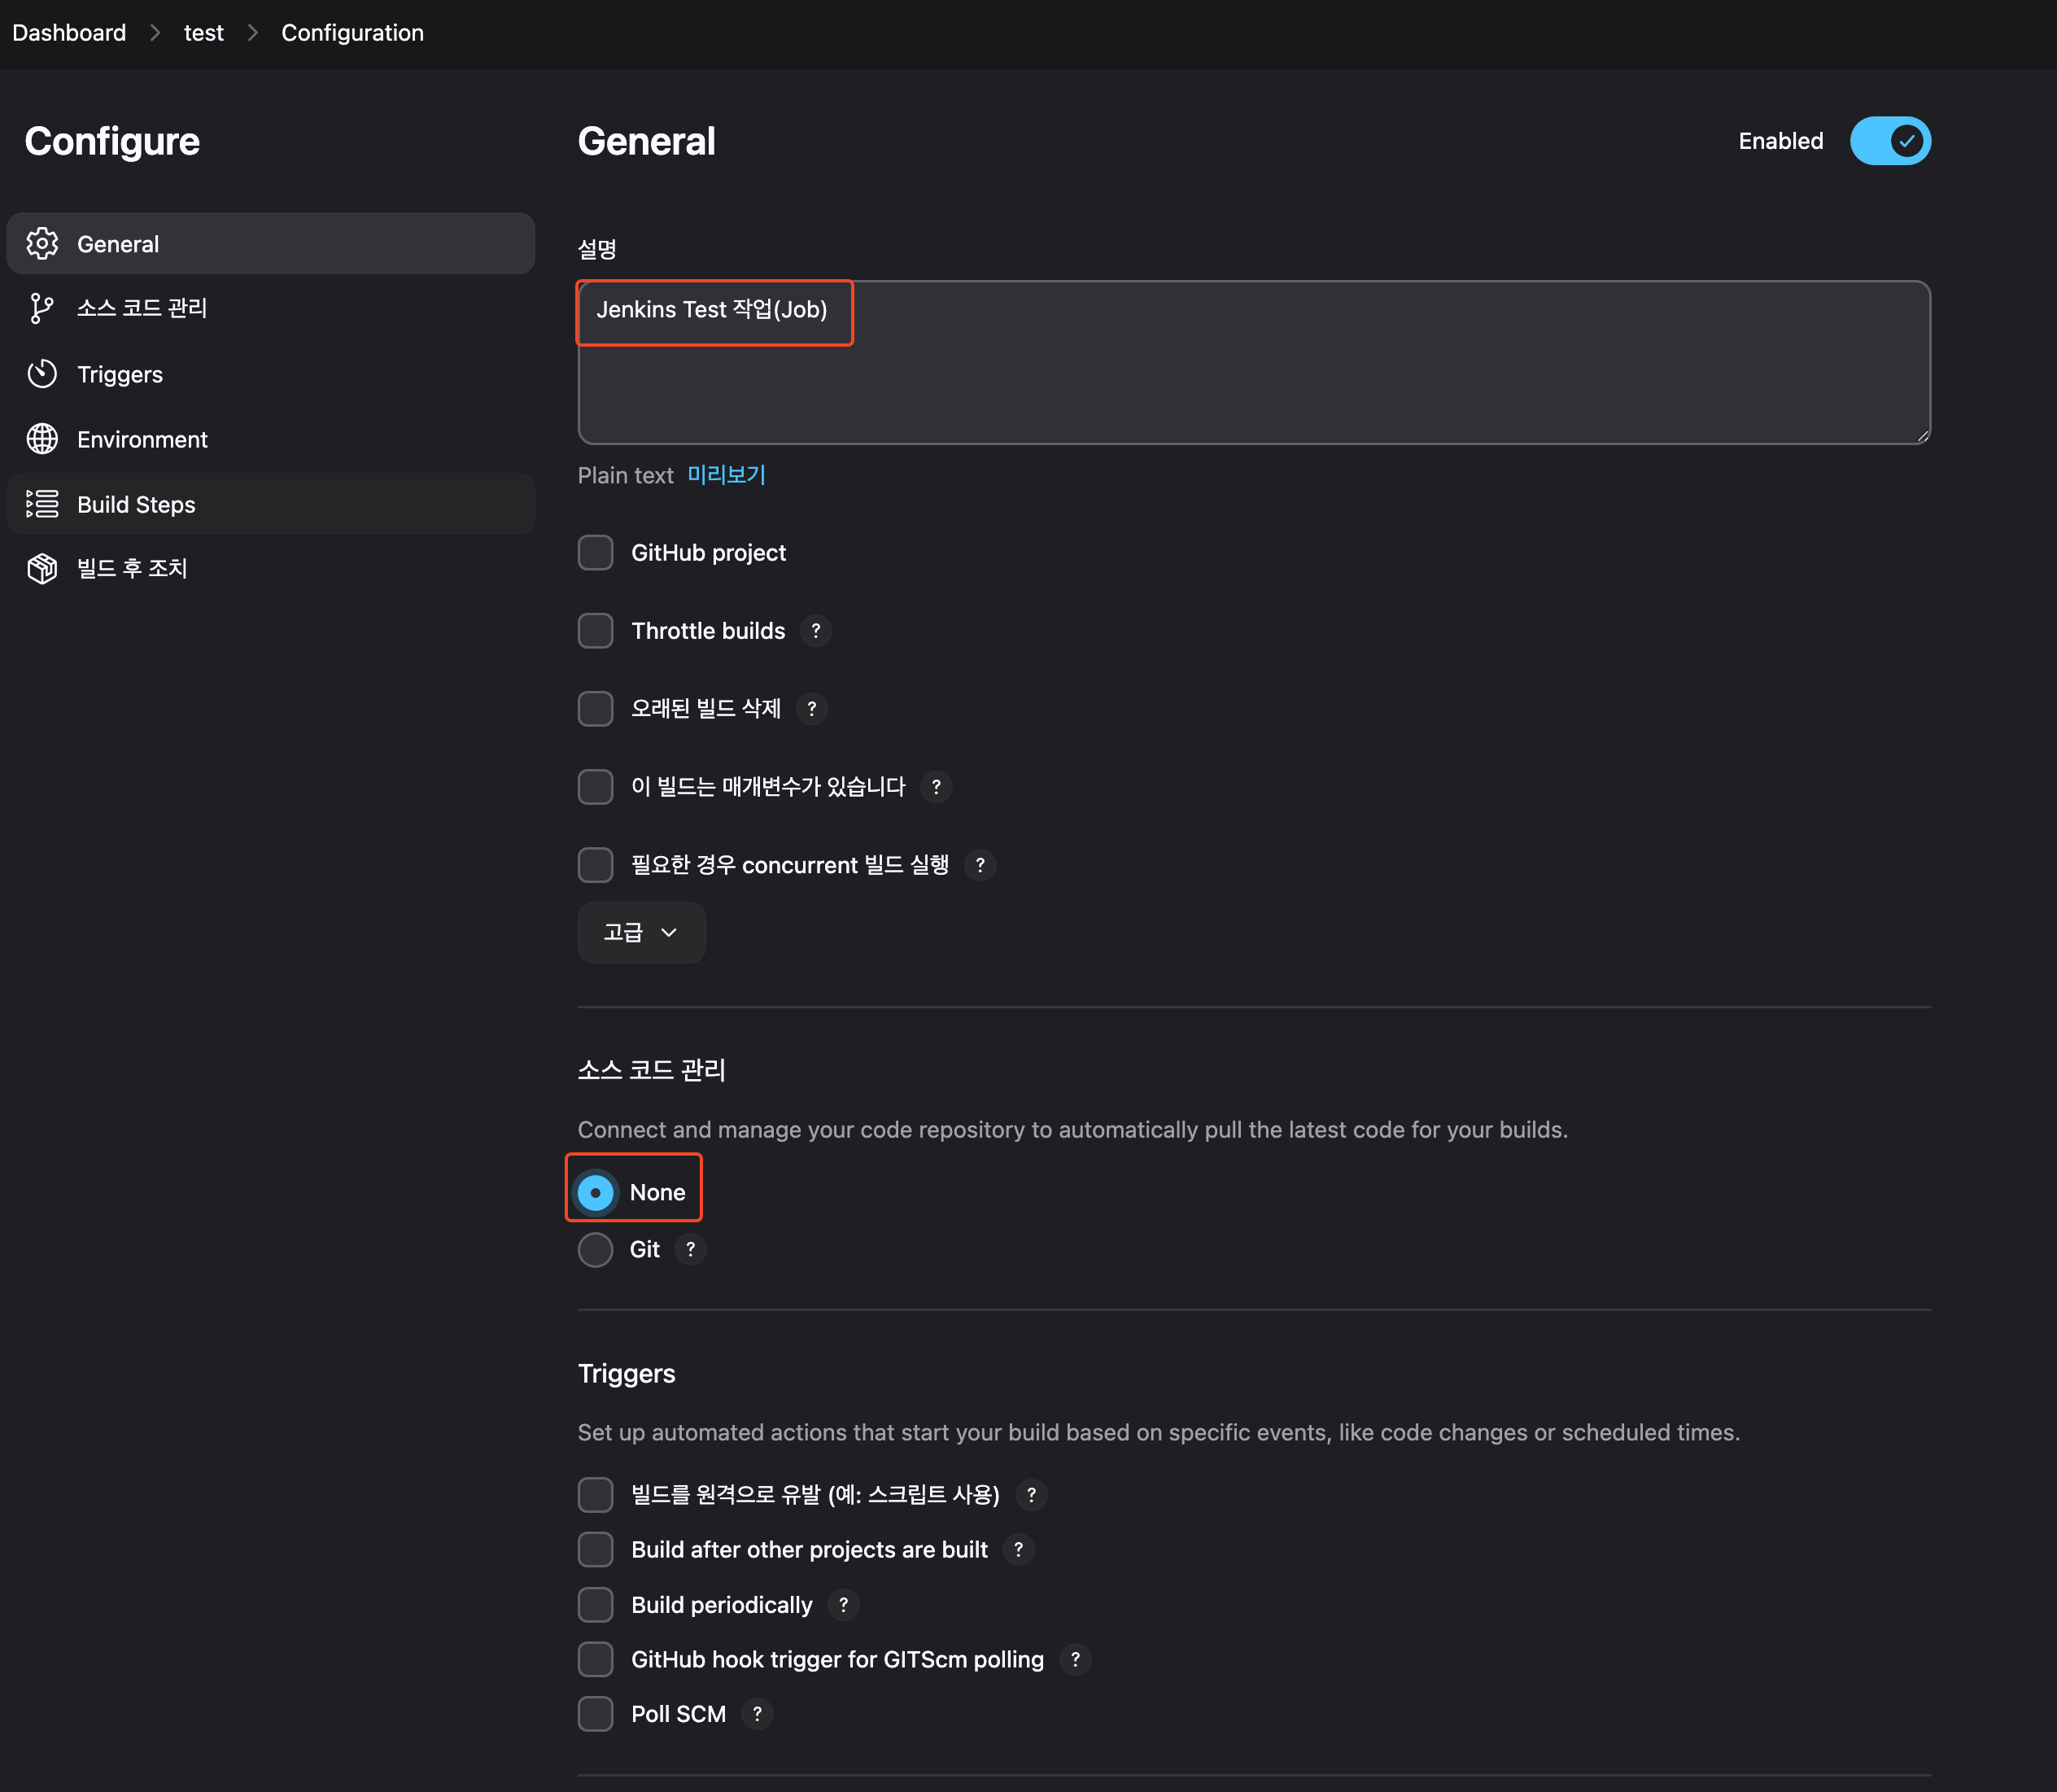
Task: Click the post-build package box icon
Action: point(42,568)
